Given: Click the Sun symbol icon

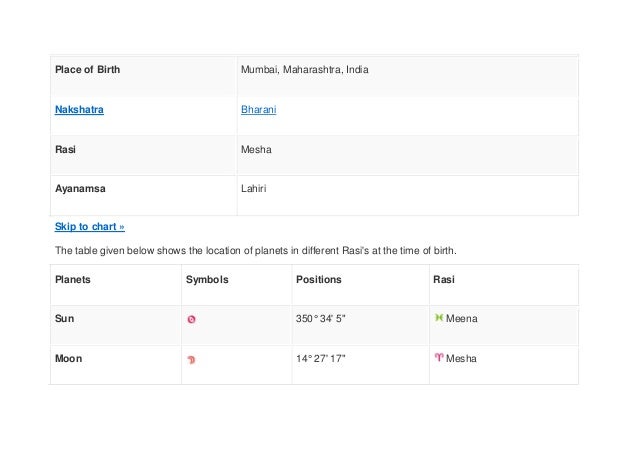Looking at the screenshot, I should pos(191,320).
